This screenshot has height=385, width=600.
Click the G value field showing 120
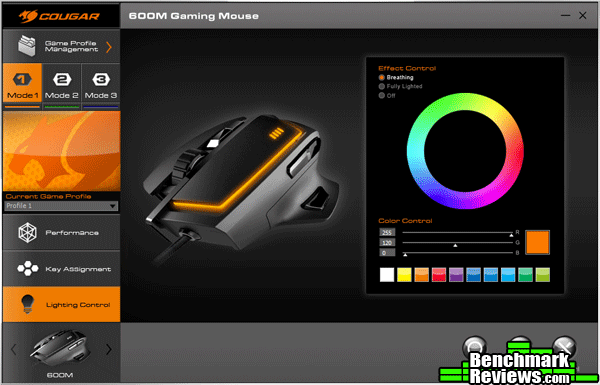coord(387,243)
